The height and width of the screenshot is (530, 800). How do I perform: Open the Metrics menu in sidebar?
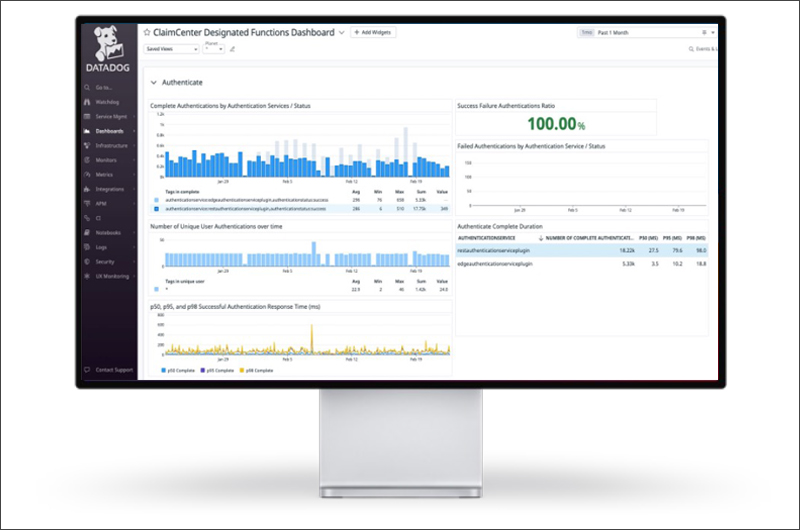click(x=105, y=174)
